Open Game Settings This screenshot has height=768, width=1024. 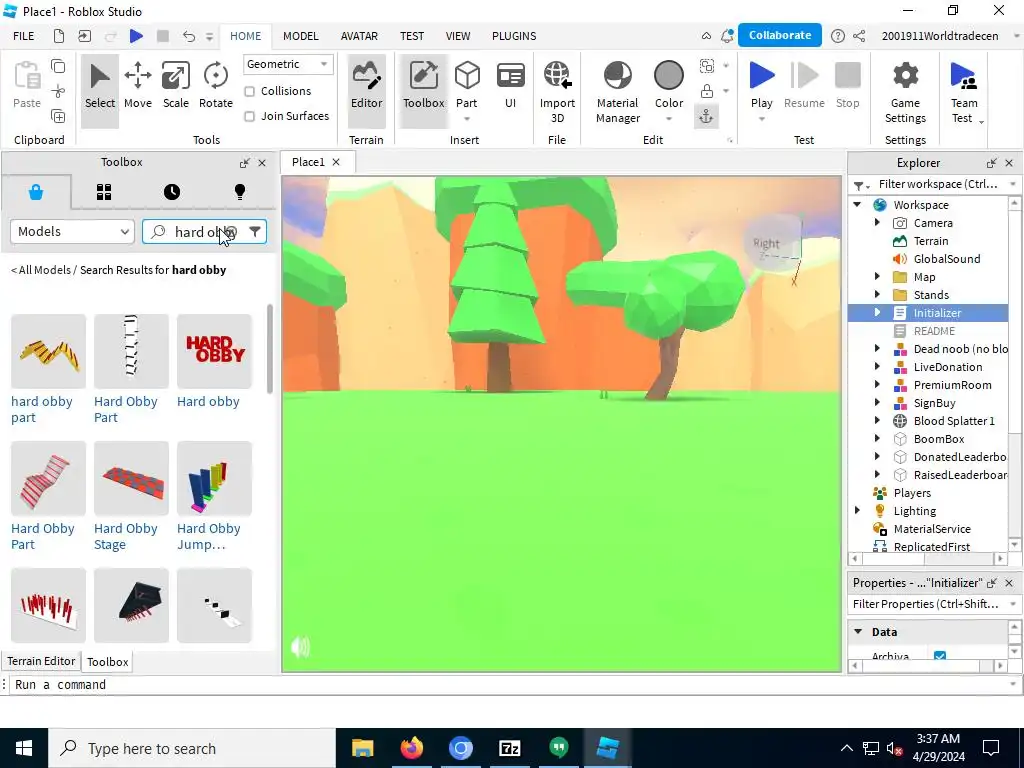click(905, 93)
